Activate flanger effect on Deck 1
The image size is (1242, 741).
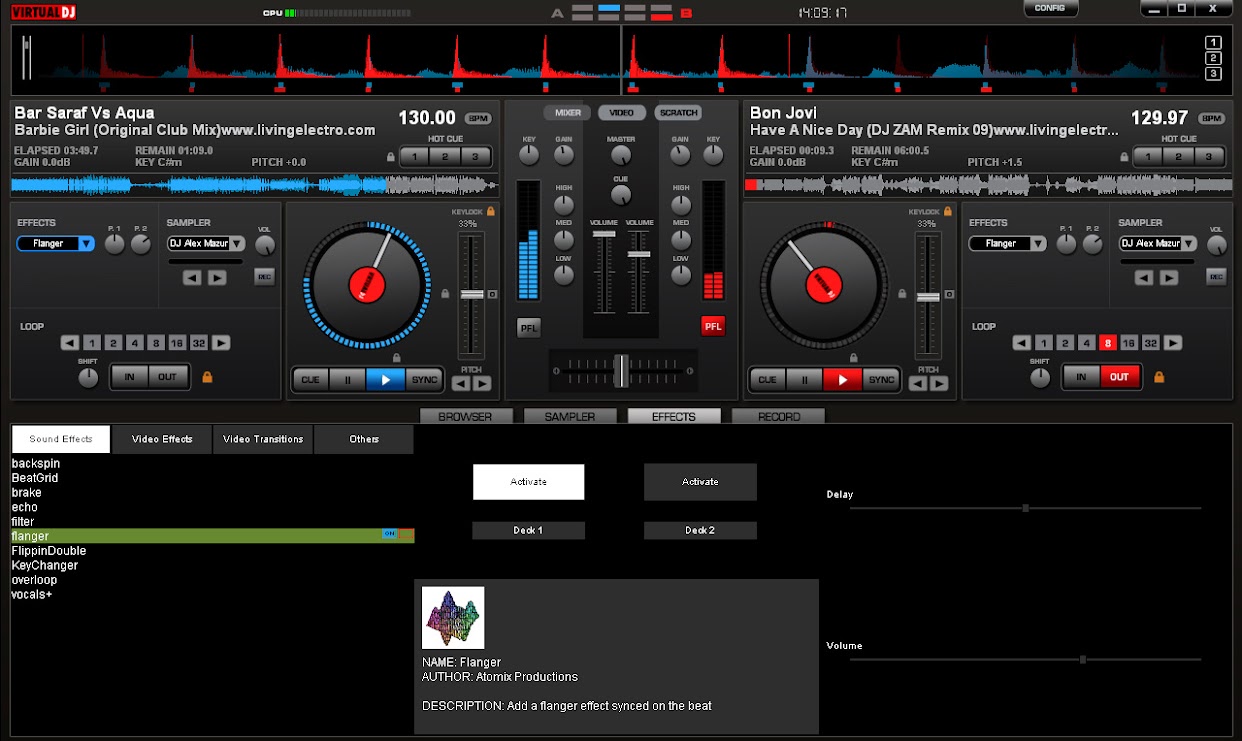click(528, 482)
